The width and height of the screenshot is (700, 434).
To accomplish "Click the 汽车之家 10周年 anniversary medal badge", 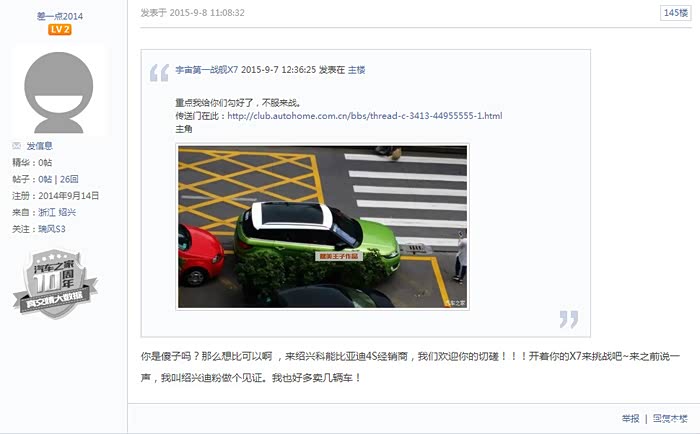I will [55, 284].
